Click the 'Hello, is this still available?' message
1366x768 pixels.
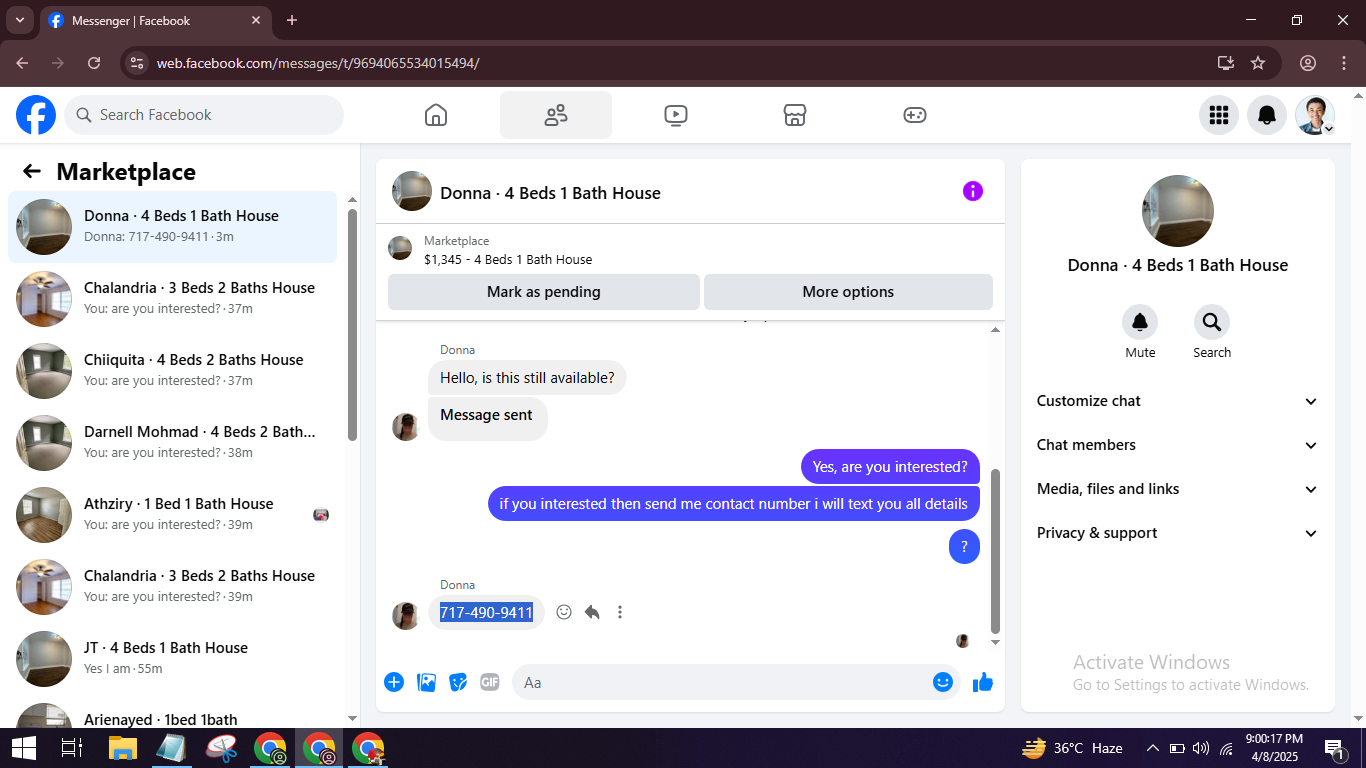[x=527, y=378]
